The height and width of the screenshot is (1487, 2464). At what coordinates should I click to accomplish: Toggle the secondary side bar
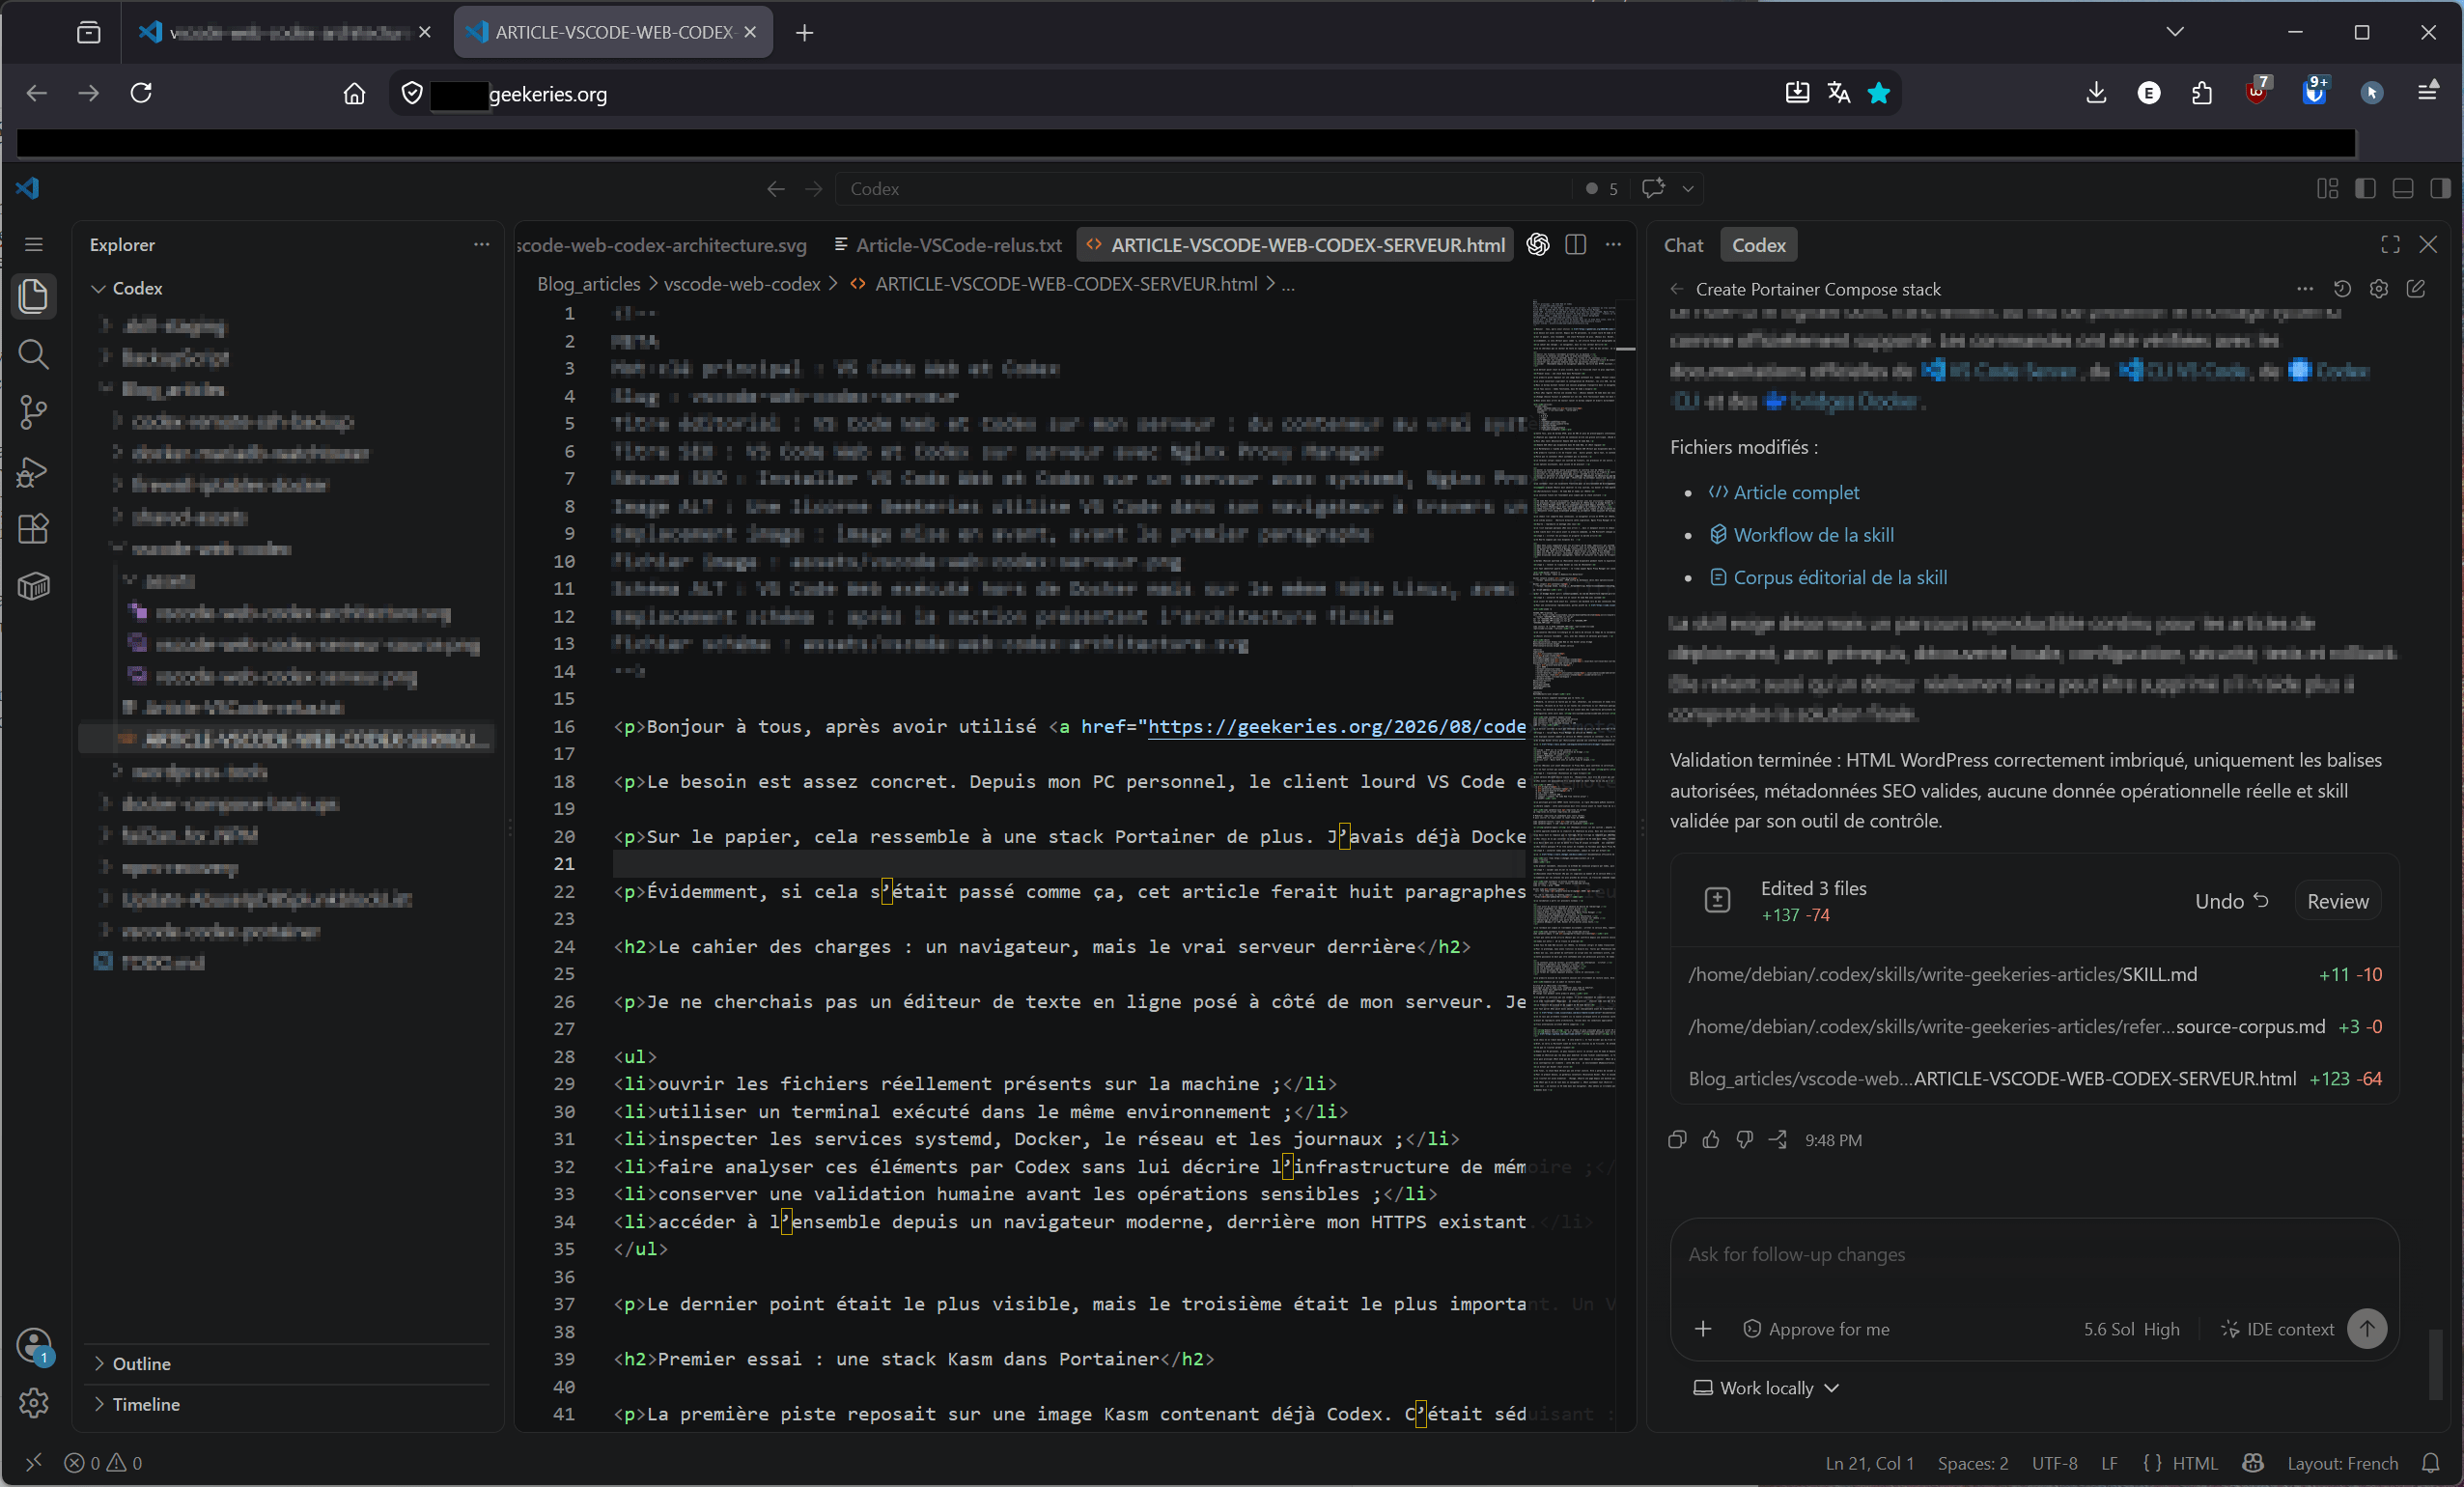[x=2440, y=188]
